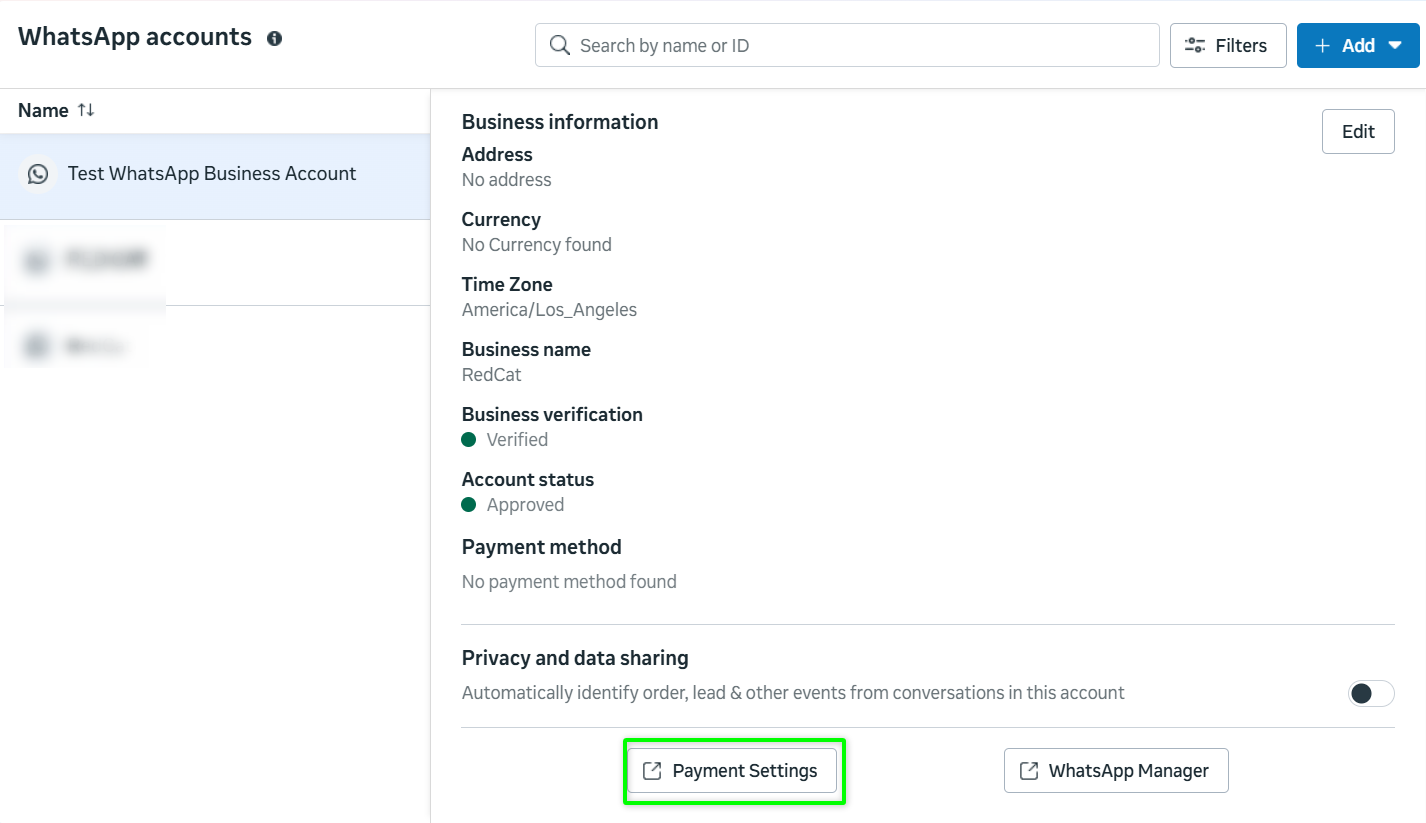Screen dimensions: 1426x823
Task: Toggle the Privacy and data sharing switch
Action: [1370, 693]
